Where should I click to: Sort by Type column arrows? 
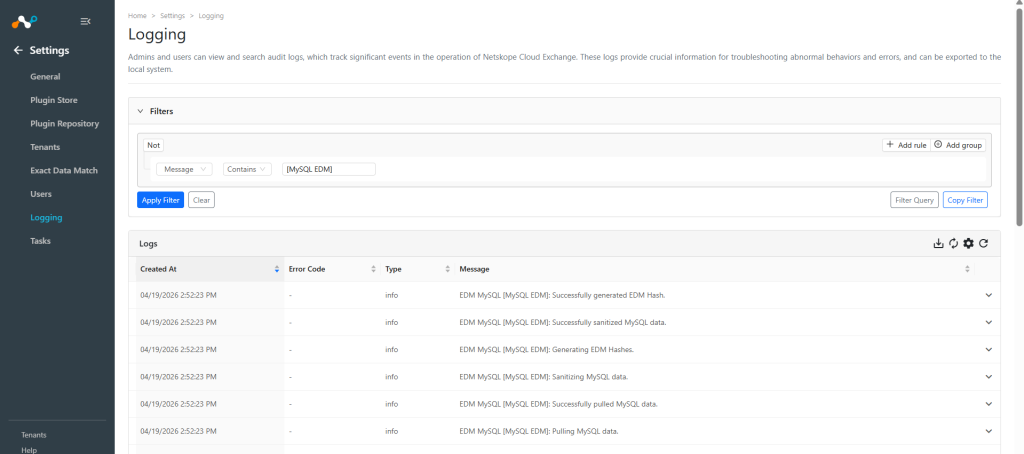(447, 269)
